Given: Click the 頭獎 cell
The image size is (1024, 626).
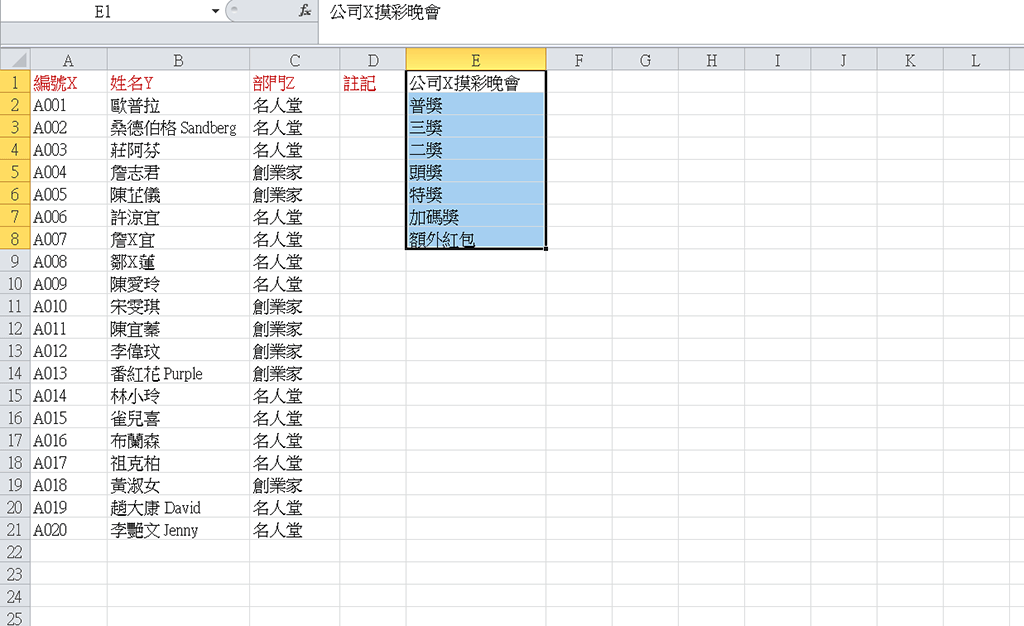Looking at the screenshot, I should tap(475, 172).
